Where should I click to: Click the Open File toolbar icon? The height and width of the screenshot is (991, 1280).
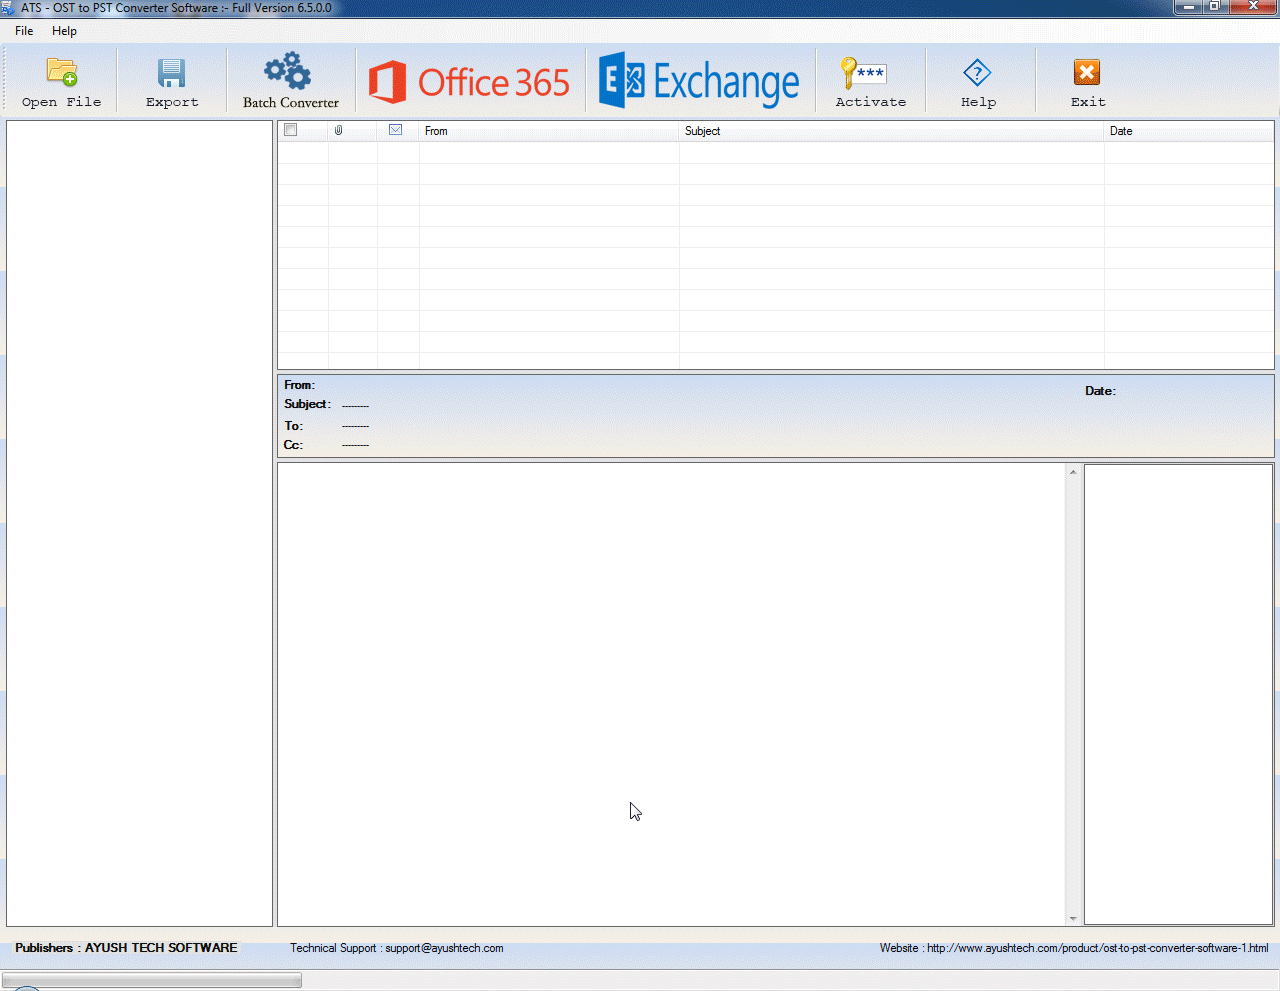click(x=62, y=73)
